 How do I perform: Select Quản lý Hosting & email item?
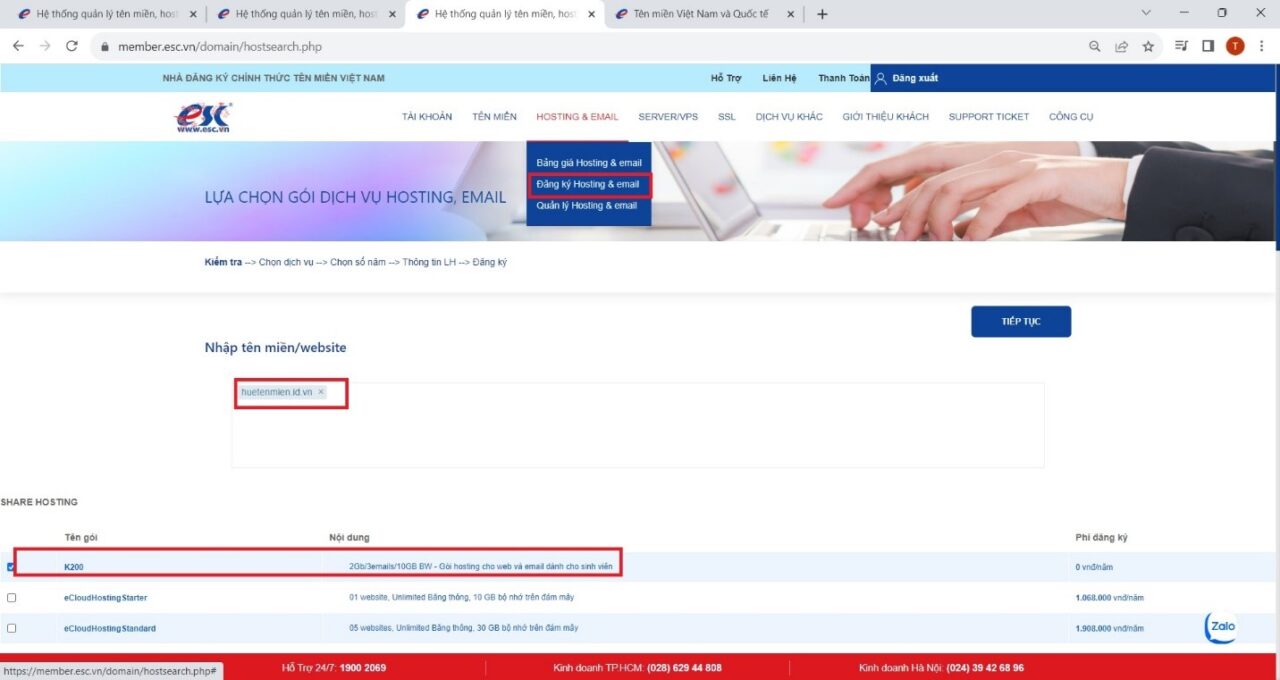click(x=587, y=206)
